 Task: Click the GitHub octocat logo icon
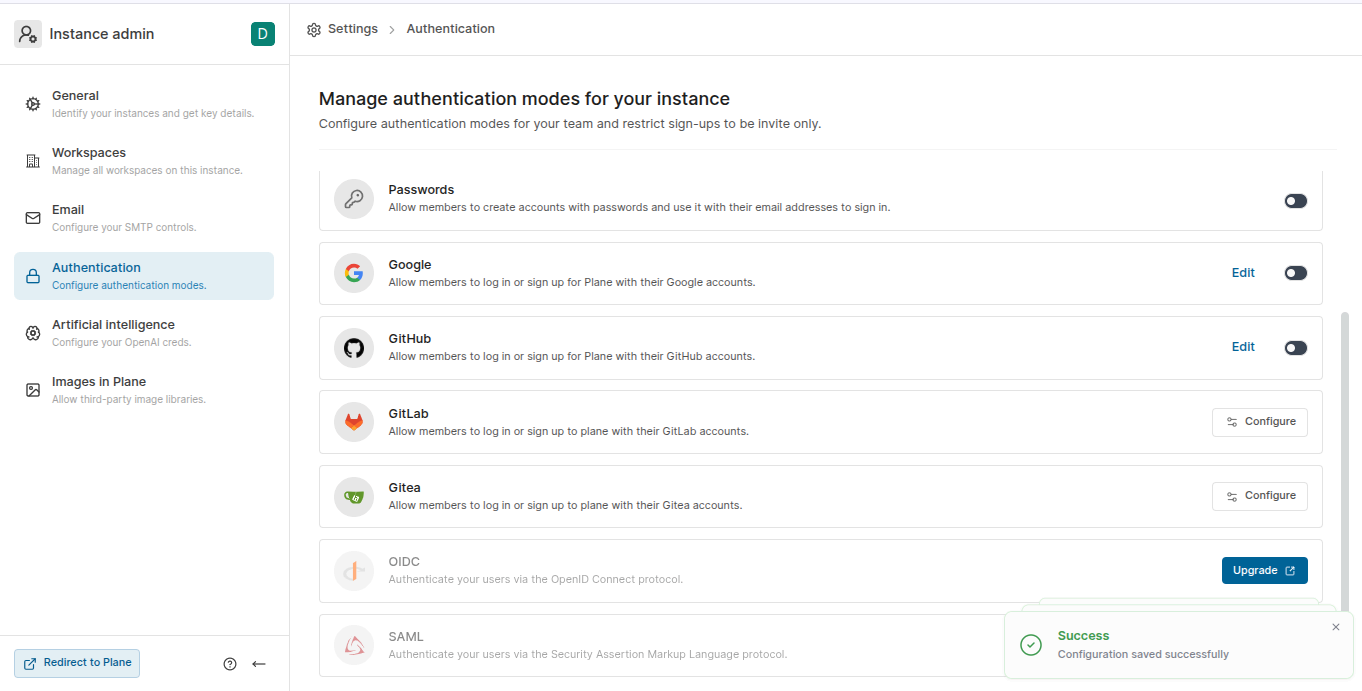tap(354, 347)
